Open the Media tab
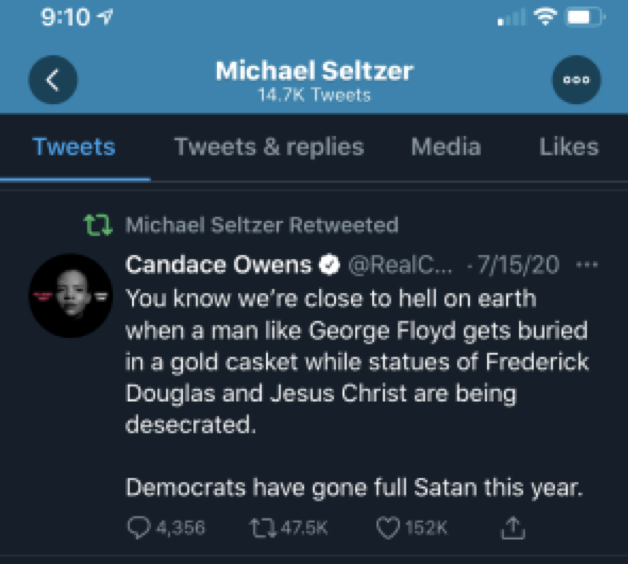628x564 pixels. [446, 147]
